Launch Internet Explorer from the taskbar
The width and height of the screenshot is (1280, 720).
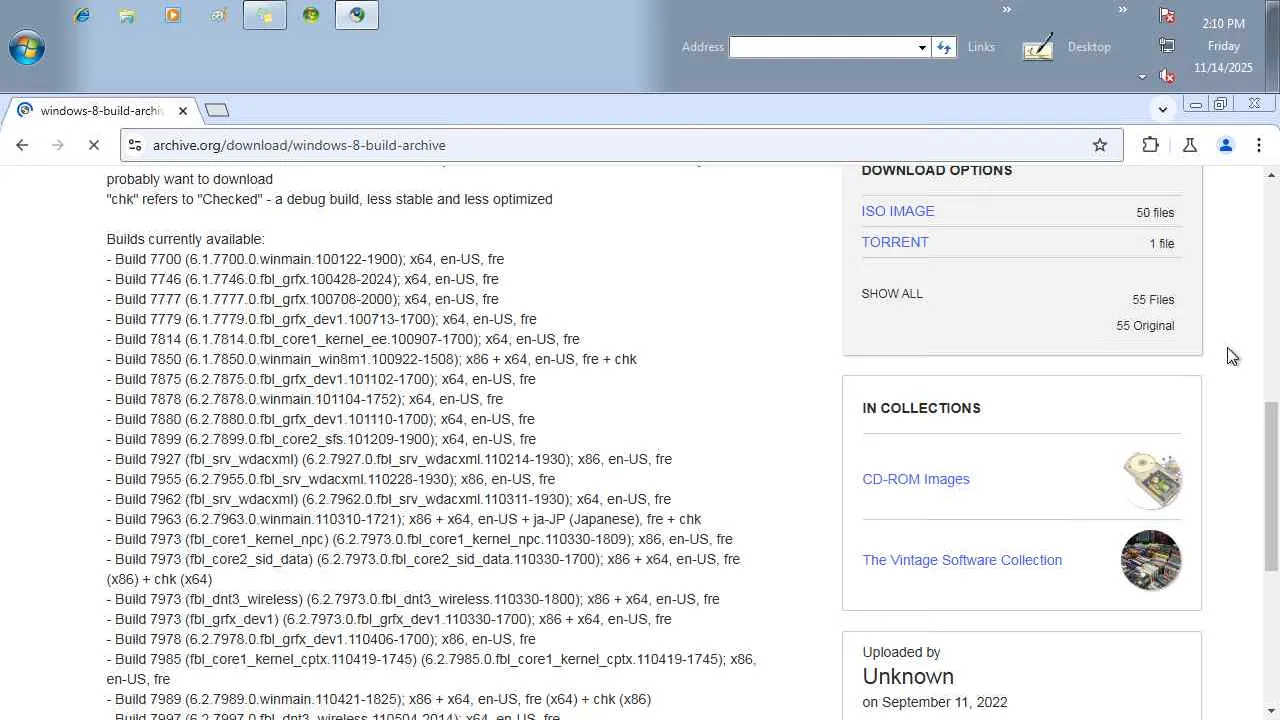[x=82, y=15]
